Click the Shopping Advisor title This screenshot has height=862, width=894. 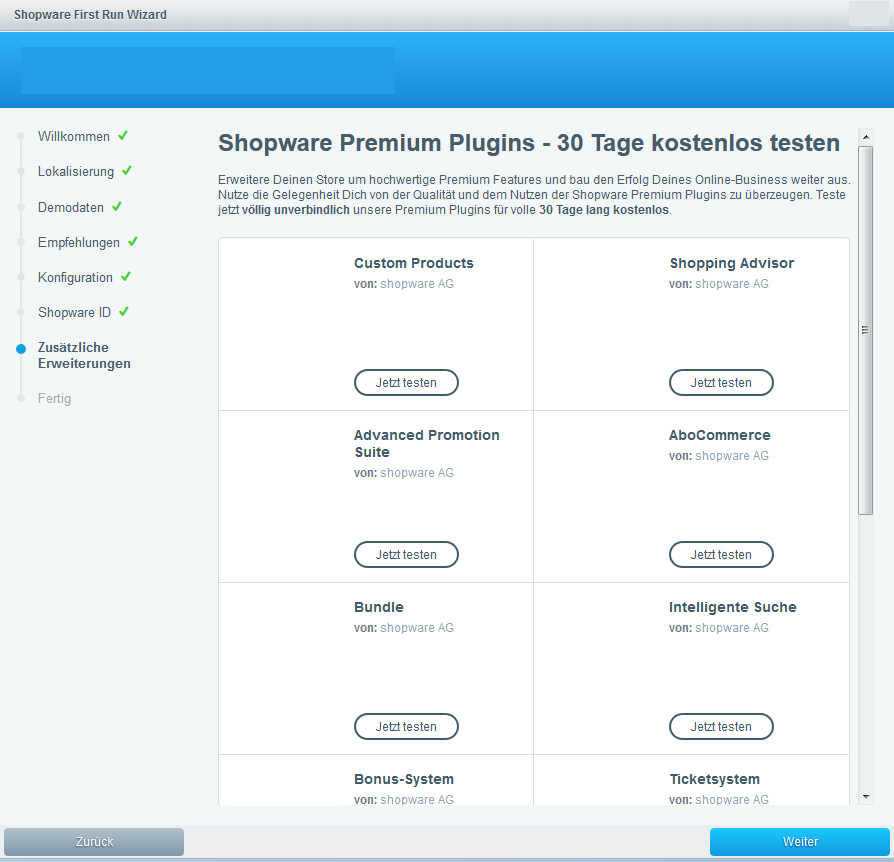[x=732, y=263]
